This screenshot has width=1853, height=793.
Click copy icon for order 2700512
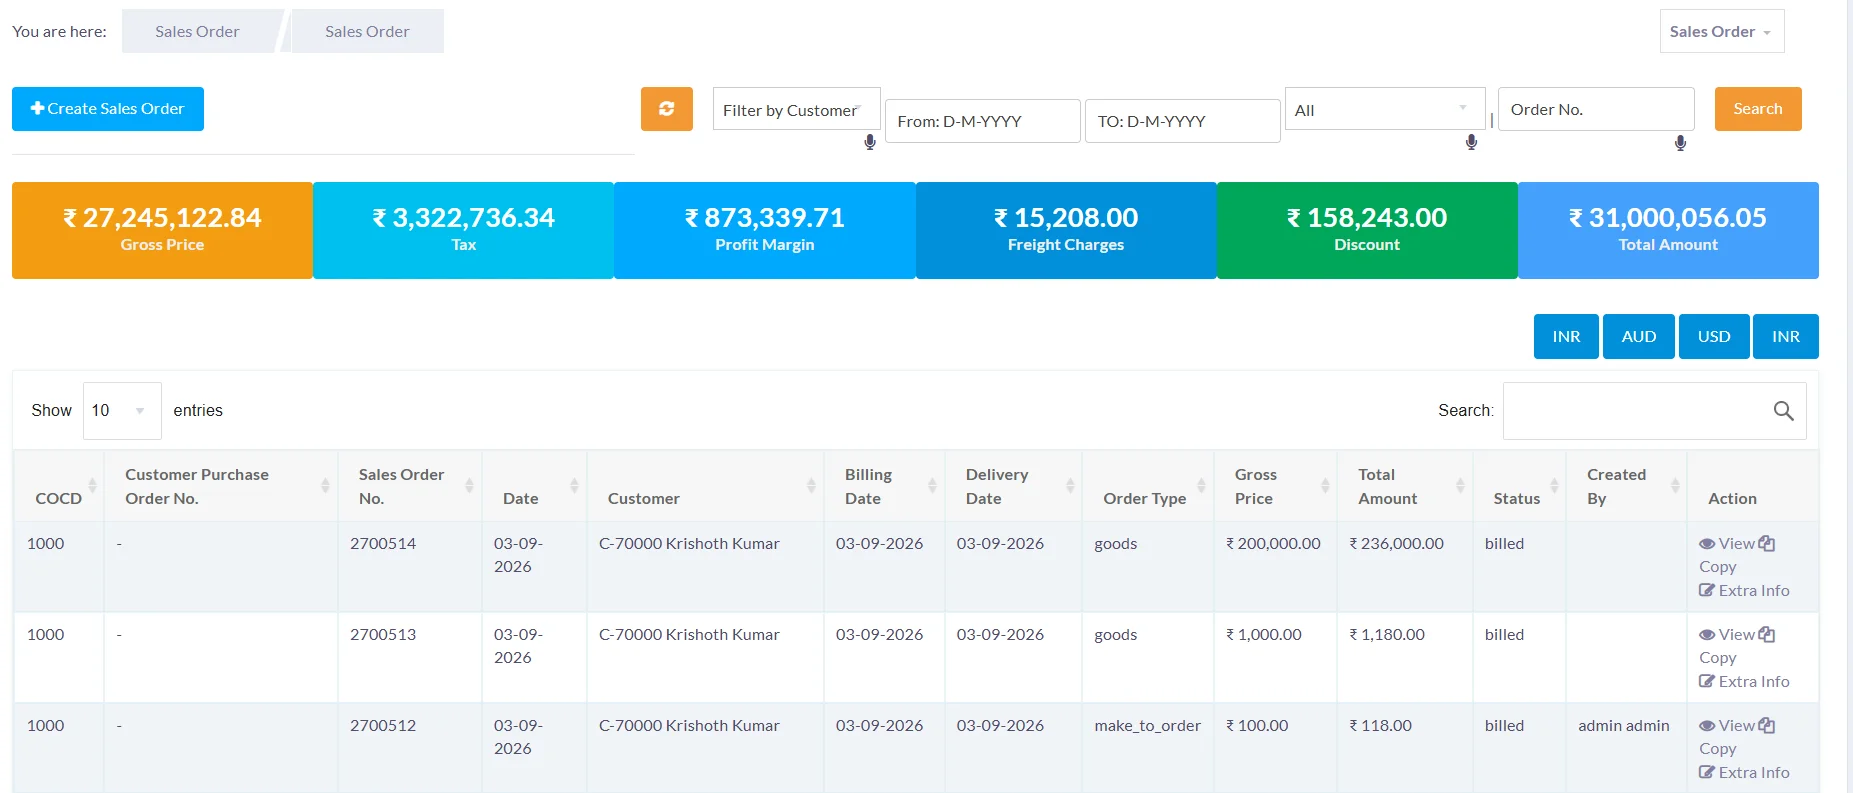[1767, 725]
